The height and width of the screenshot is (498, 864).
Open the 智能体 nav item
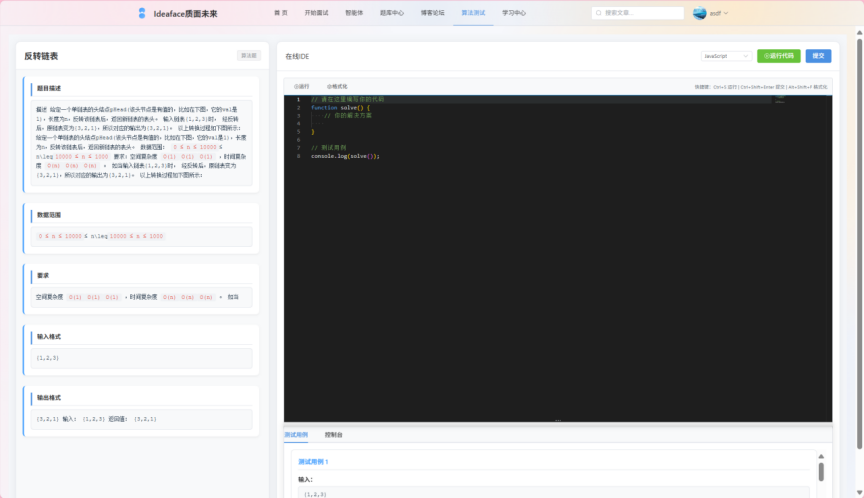[x=354, y=13]
